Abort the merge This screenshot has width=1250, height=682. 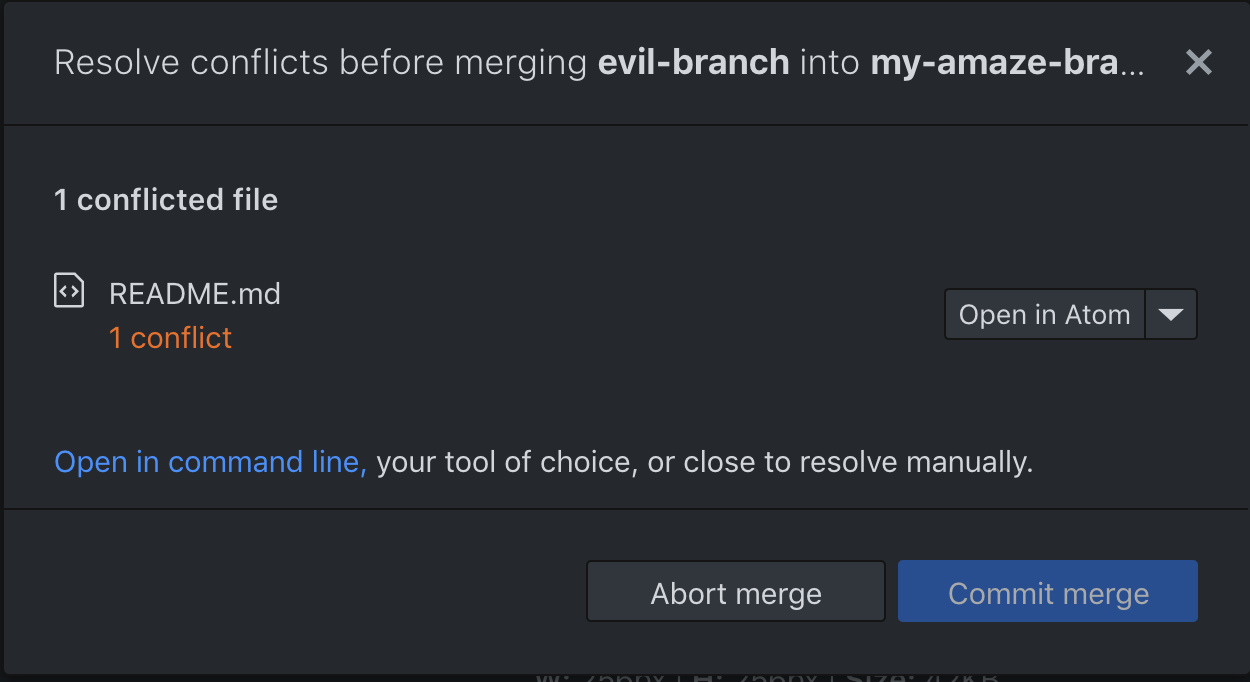[x=735, y=591]
